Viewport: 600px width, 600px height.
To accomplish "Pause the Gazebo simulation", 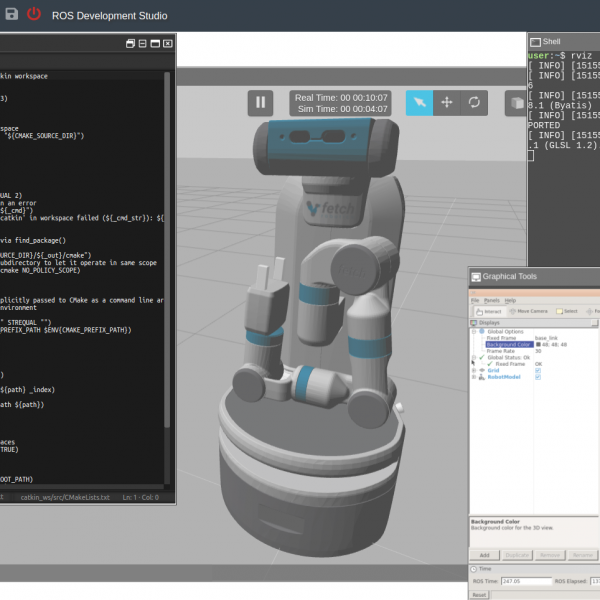I will 260,103.
